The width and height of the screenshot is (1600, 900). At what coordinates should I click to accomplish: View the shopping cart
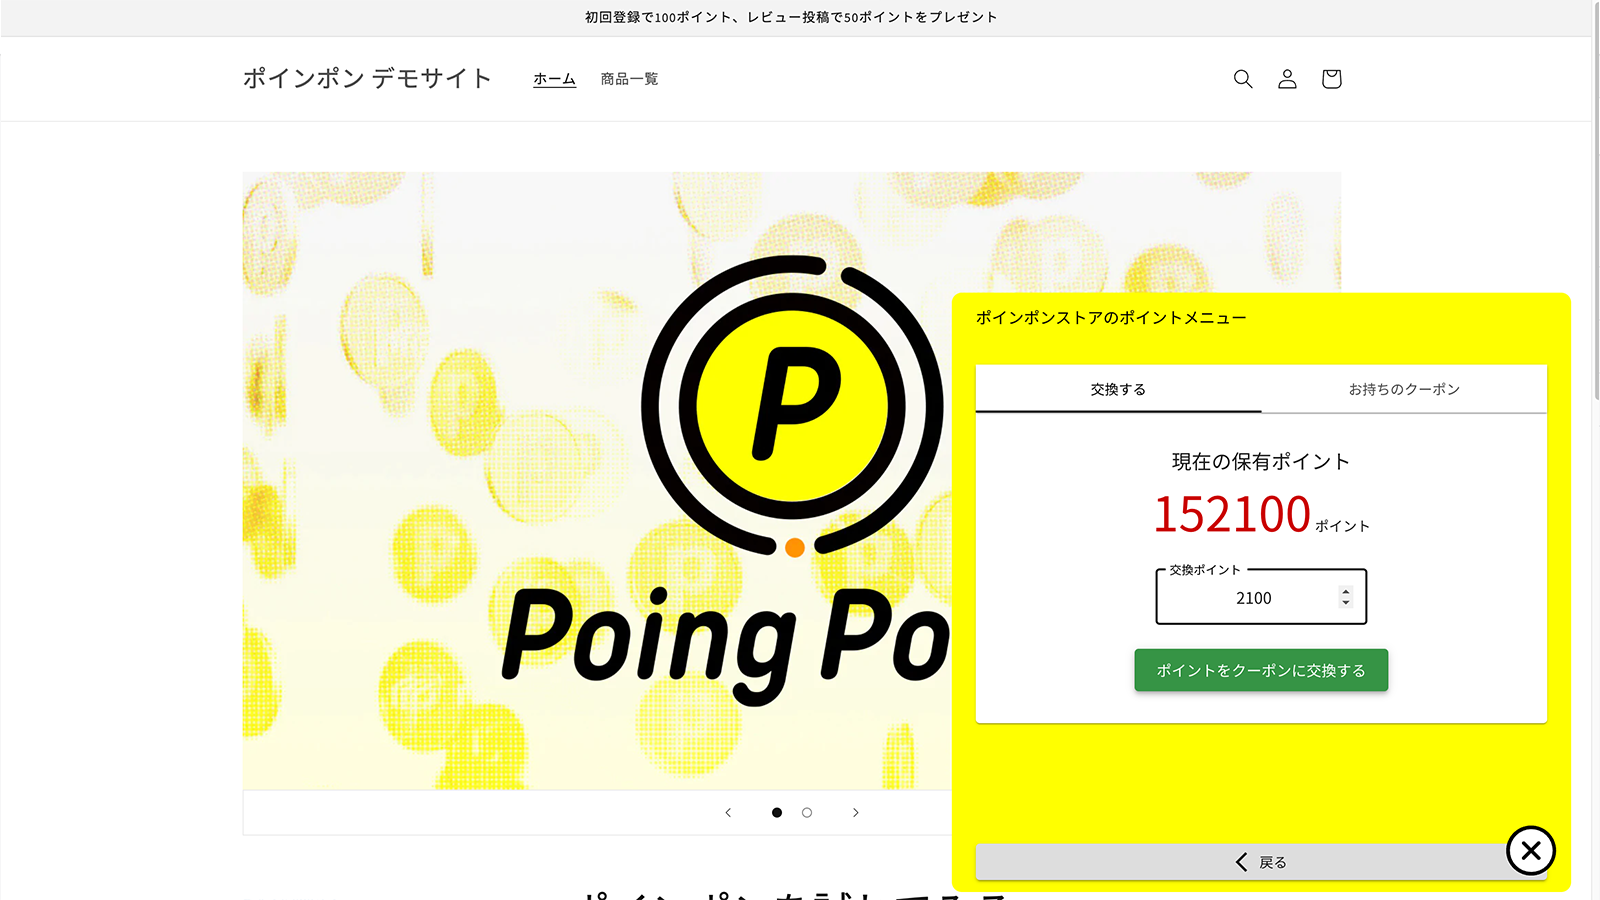1331,78
